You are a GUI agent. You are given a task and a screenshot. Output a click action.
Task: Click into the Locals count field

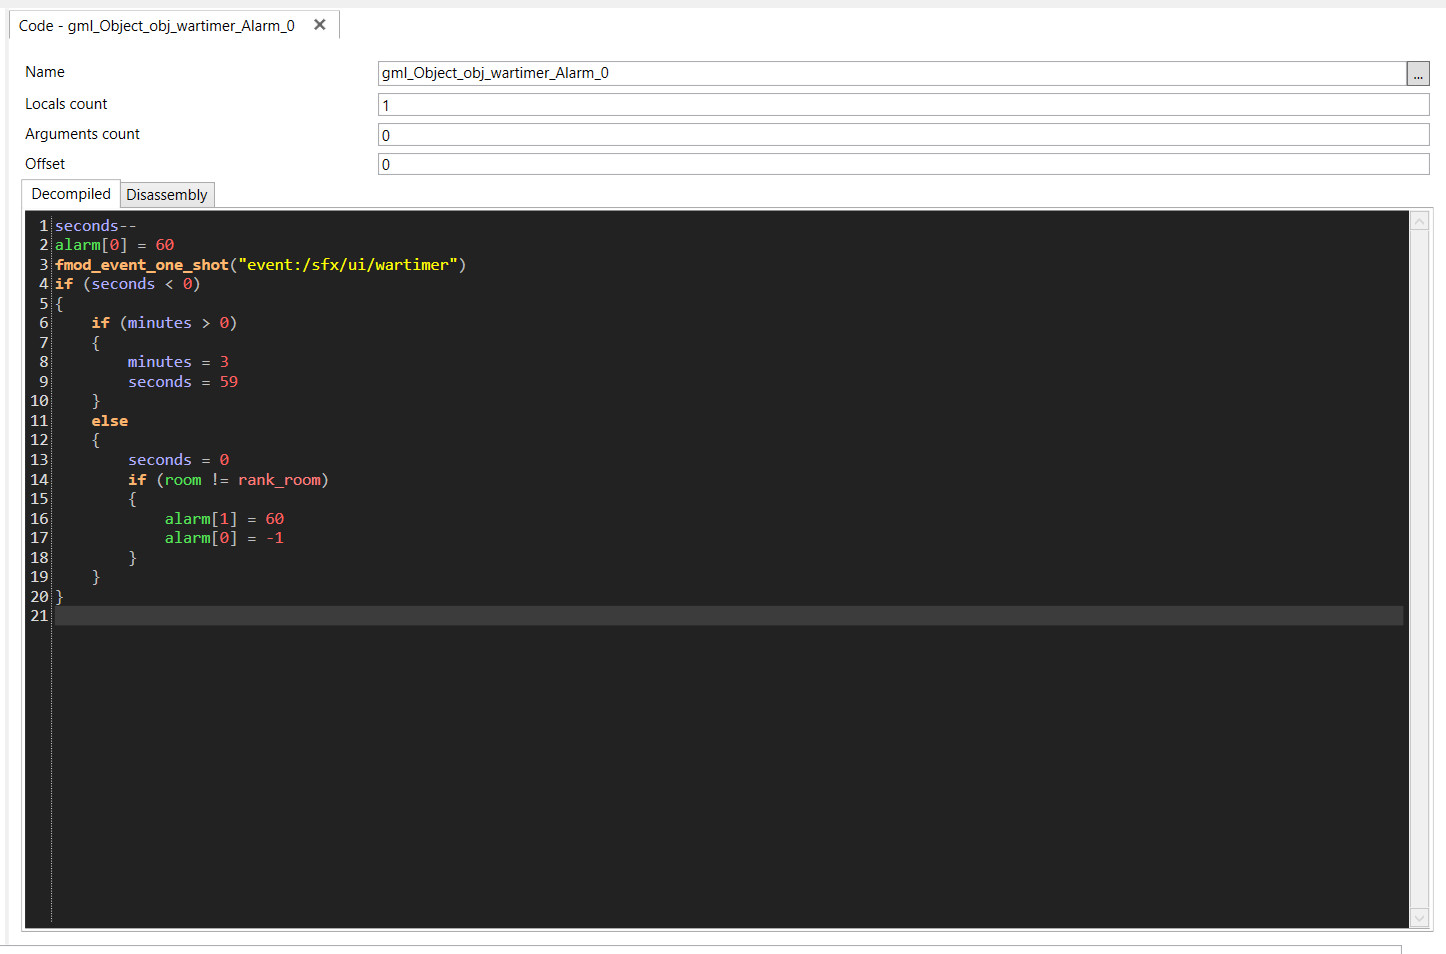pos(902,105)
